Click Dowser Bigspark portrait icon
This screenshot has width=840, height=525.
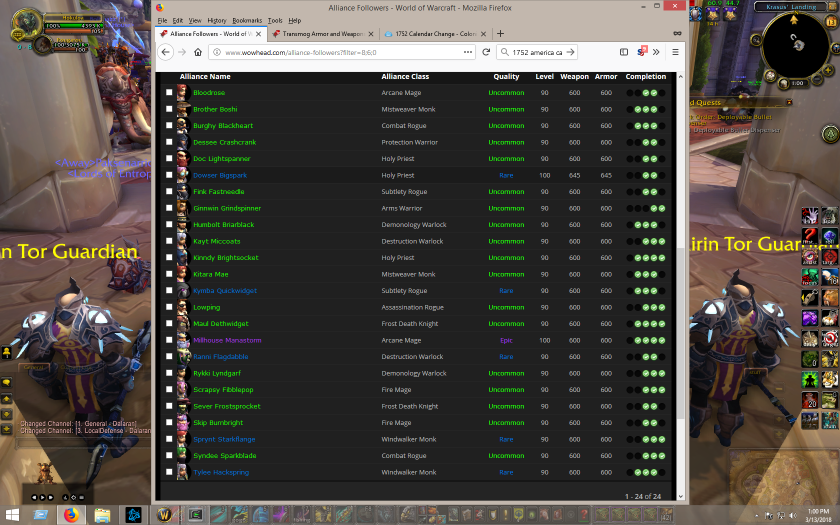point(183,175)
